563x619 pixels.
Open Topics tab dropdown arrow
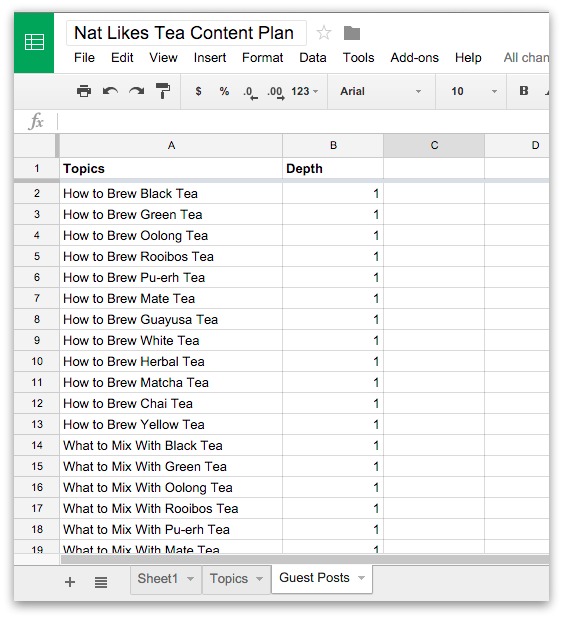tap(259, 579)
